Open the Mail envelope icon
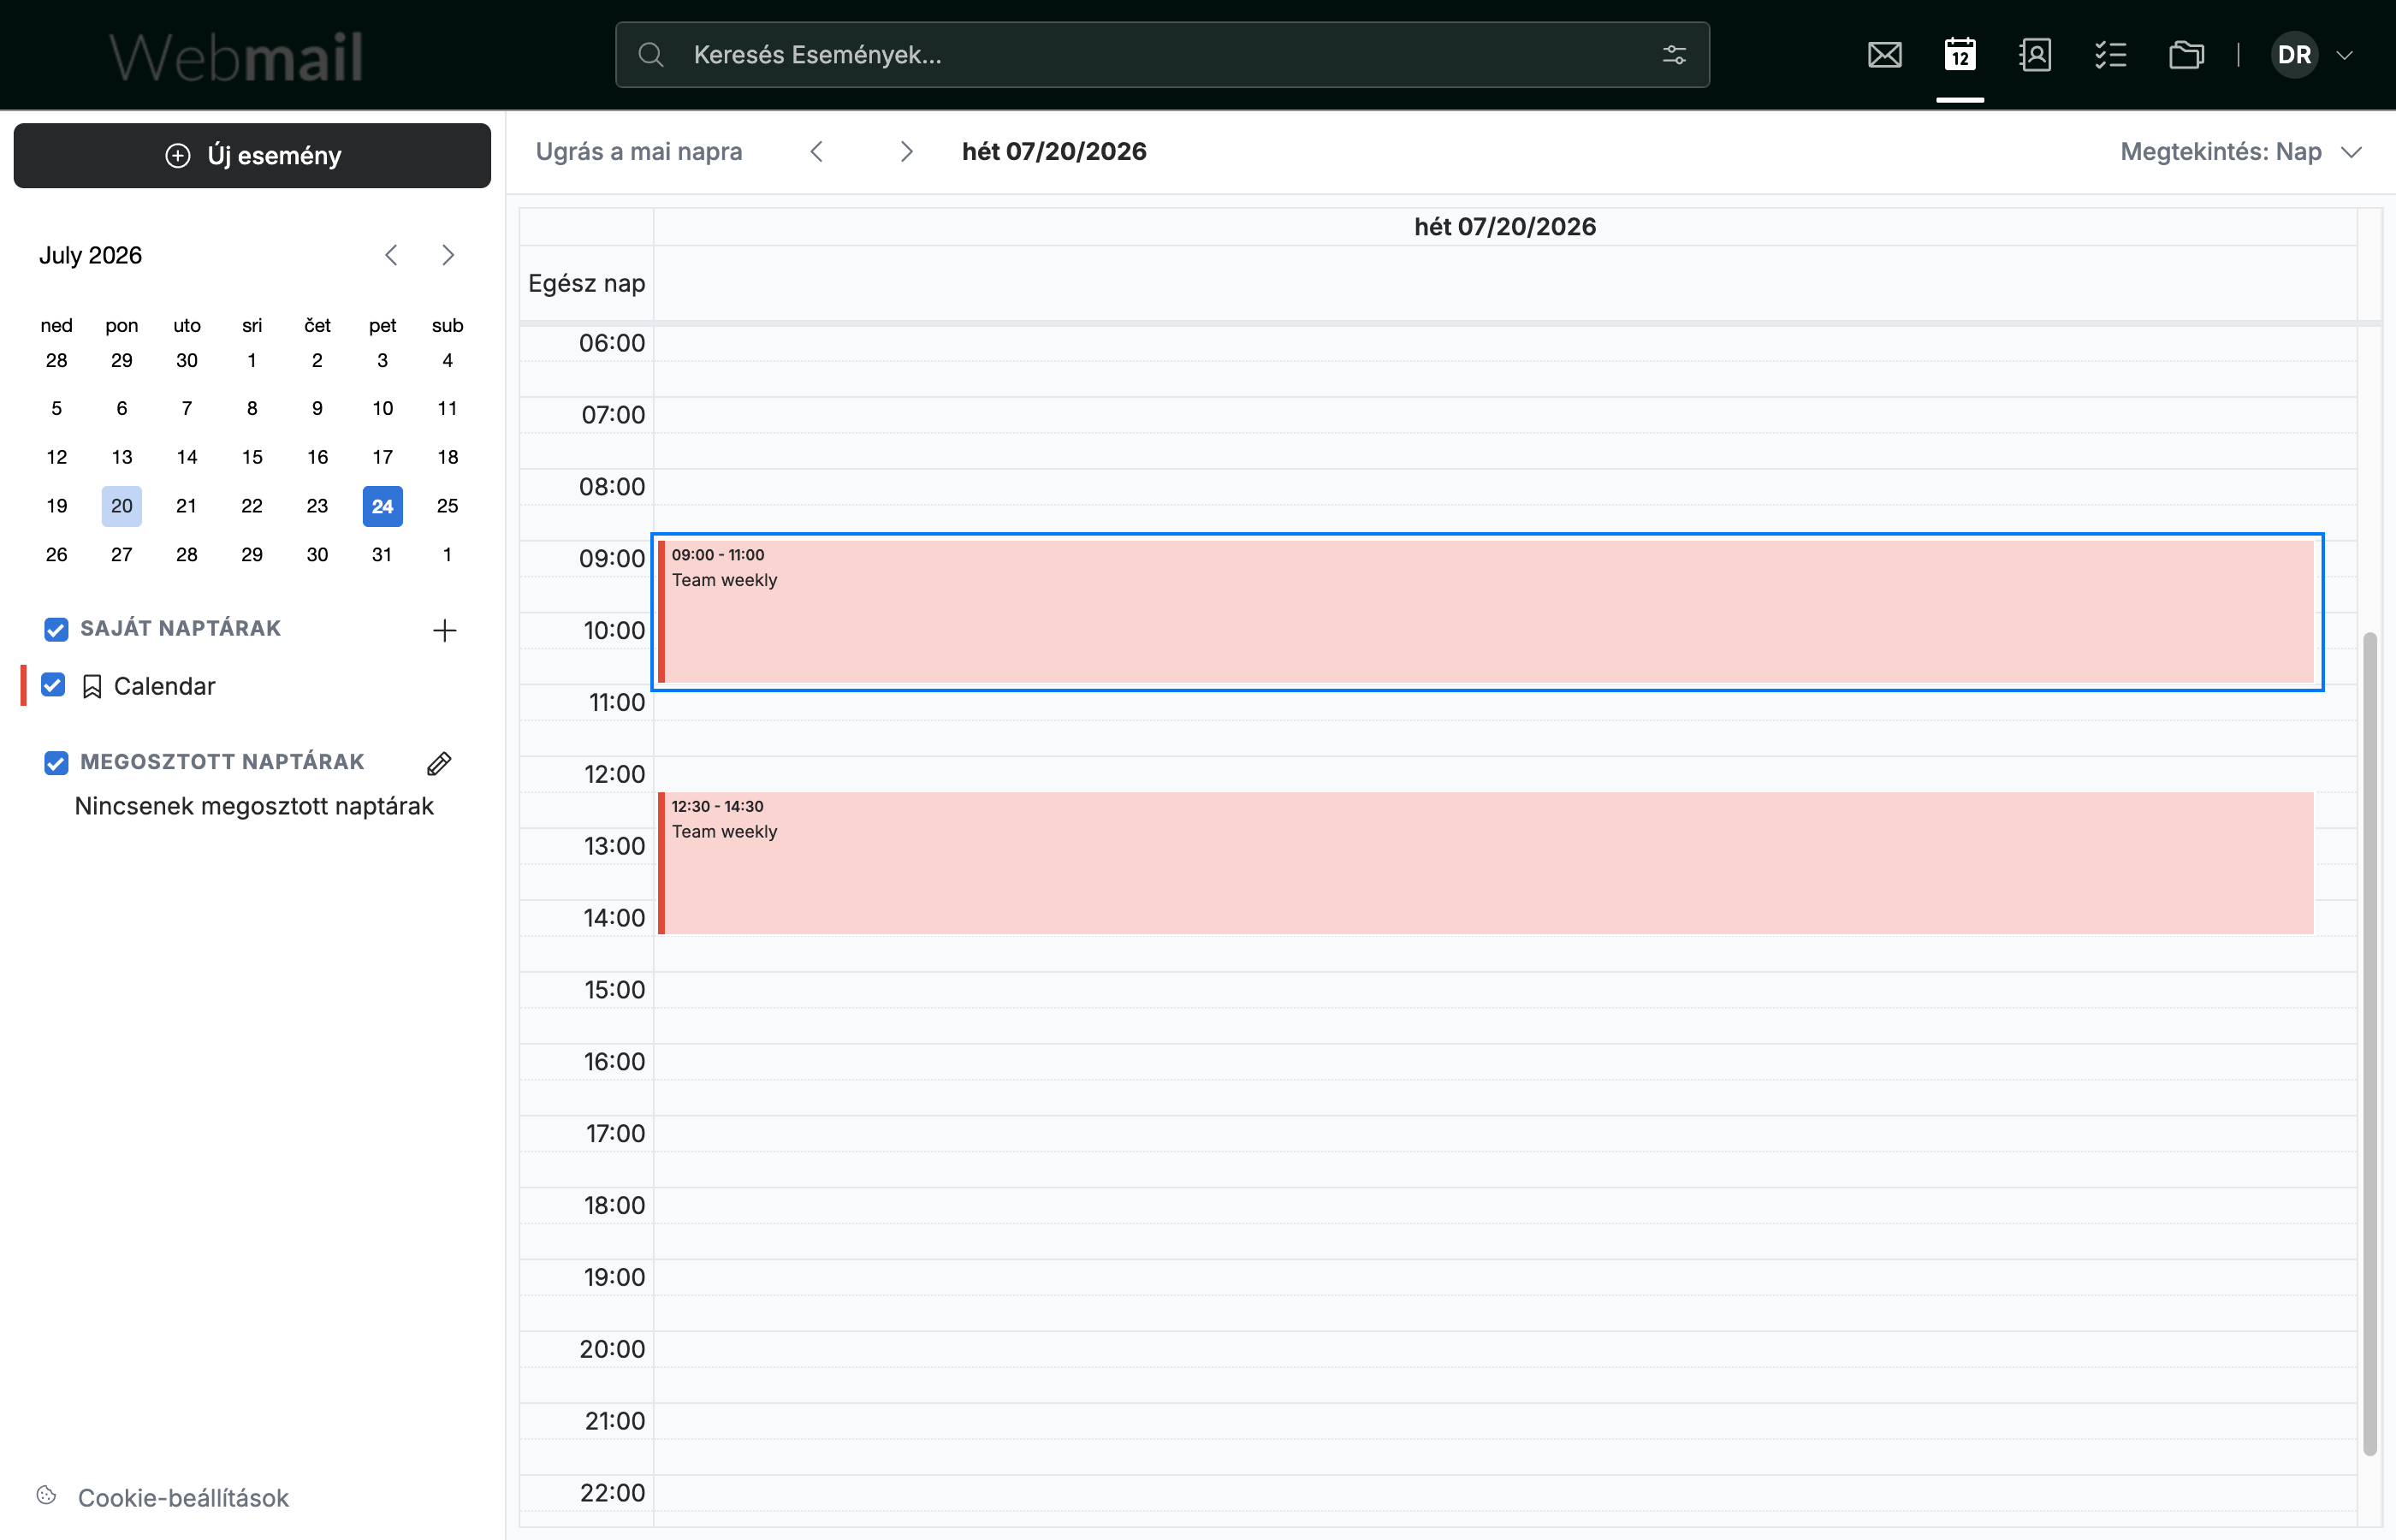The image size is (2396, 1540). tap(1884, 55)
